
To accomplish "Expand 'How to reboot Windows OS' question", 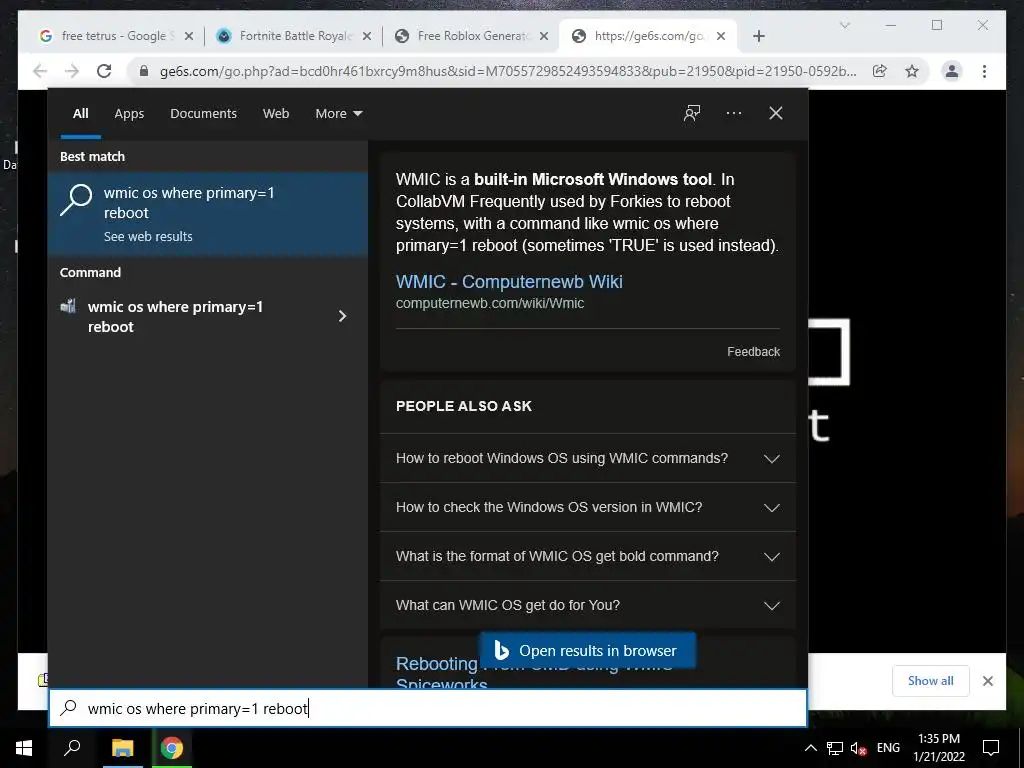I will [587, 458].
